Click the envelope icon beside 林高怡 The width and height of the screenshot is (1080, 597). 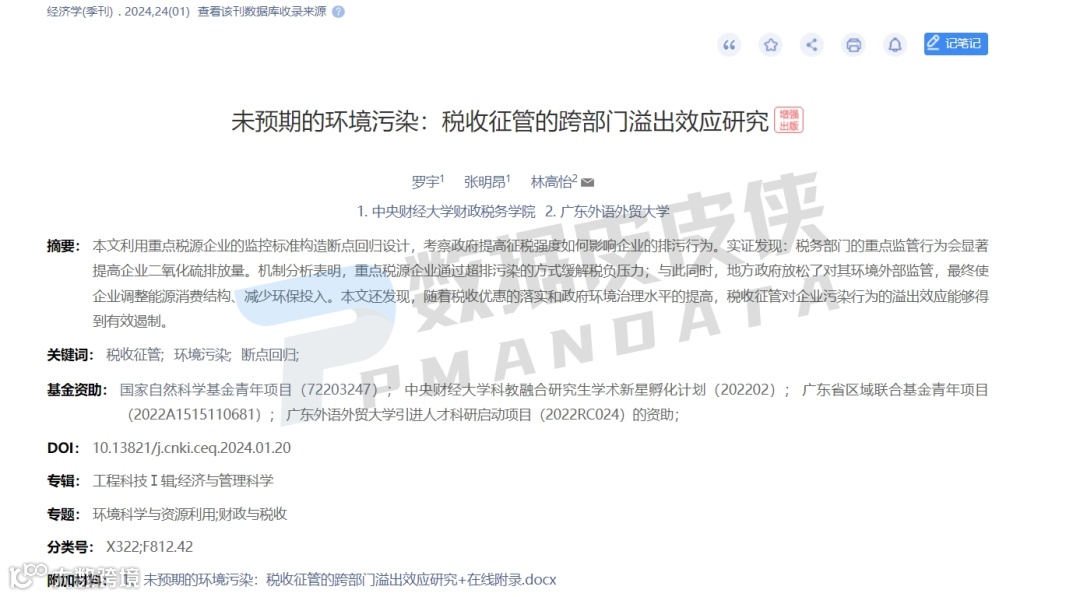pos(588,182)
